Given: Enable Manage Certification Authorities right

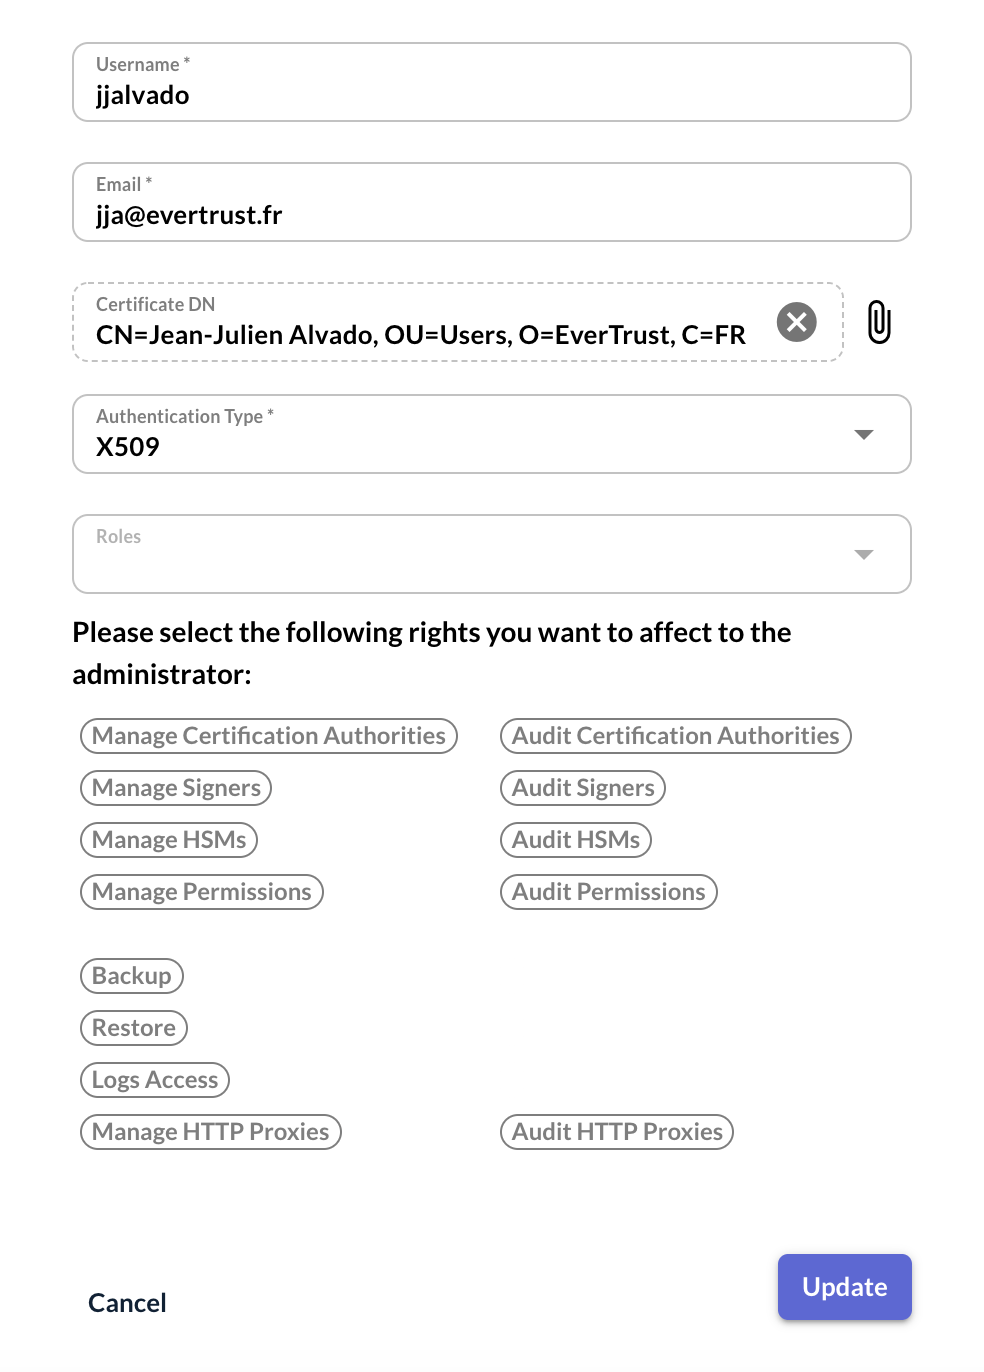Looking at the screenshot, I should (268, 735).
